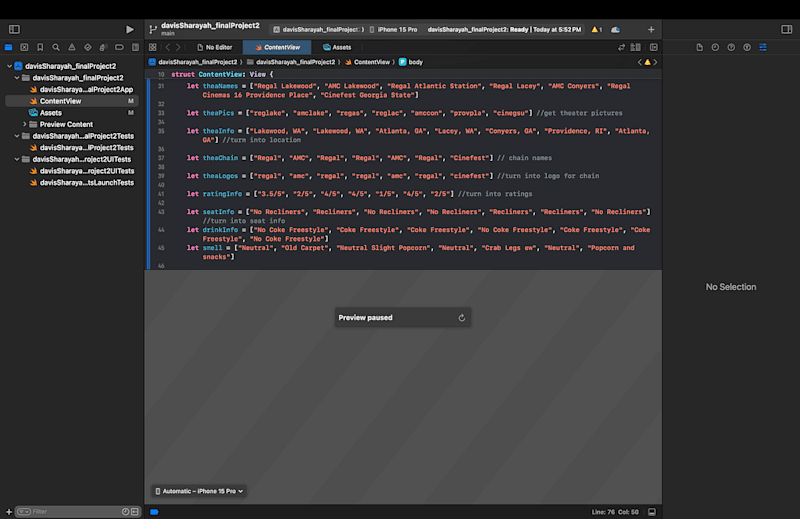800x519 pixels.
Task: Show only source-controlled files filter
Action: tap(135, 512)
